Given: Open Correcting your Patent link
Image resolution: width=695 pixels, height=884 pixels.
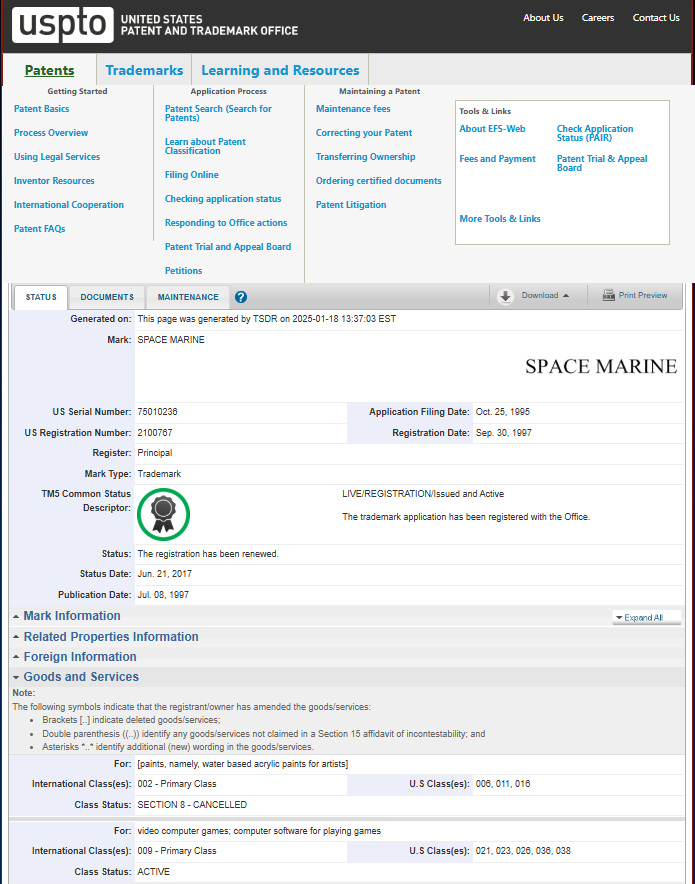Looking at the screenshot, I should [364, 132].
